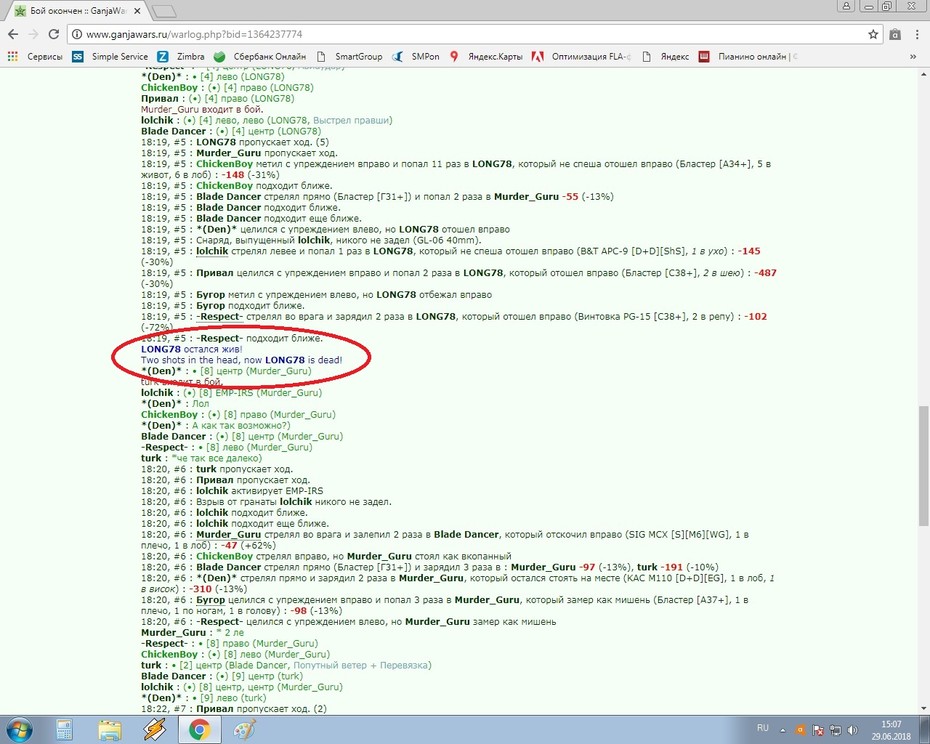This screenshot has width=930, height=744.
Task: Click the -102 damage value
Action: pyautogui.click(x=756, y=316)
